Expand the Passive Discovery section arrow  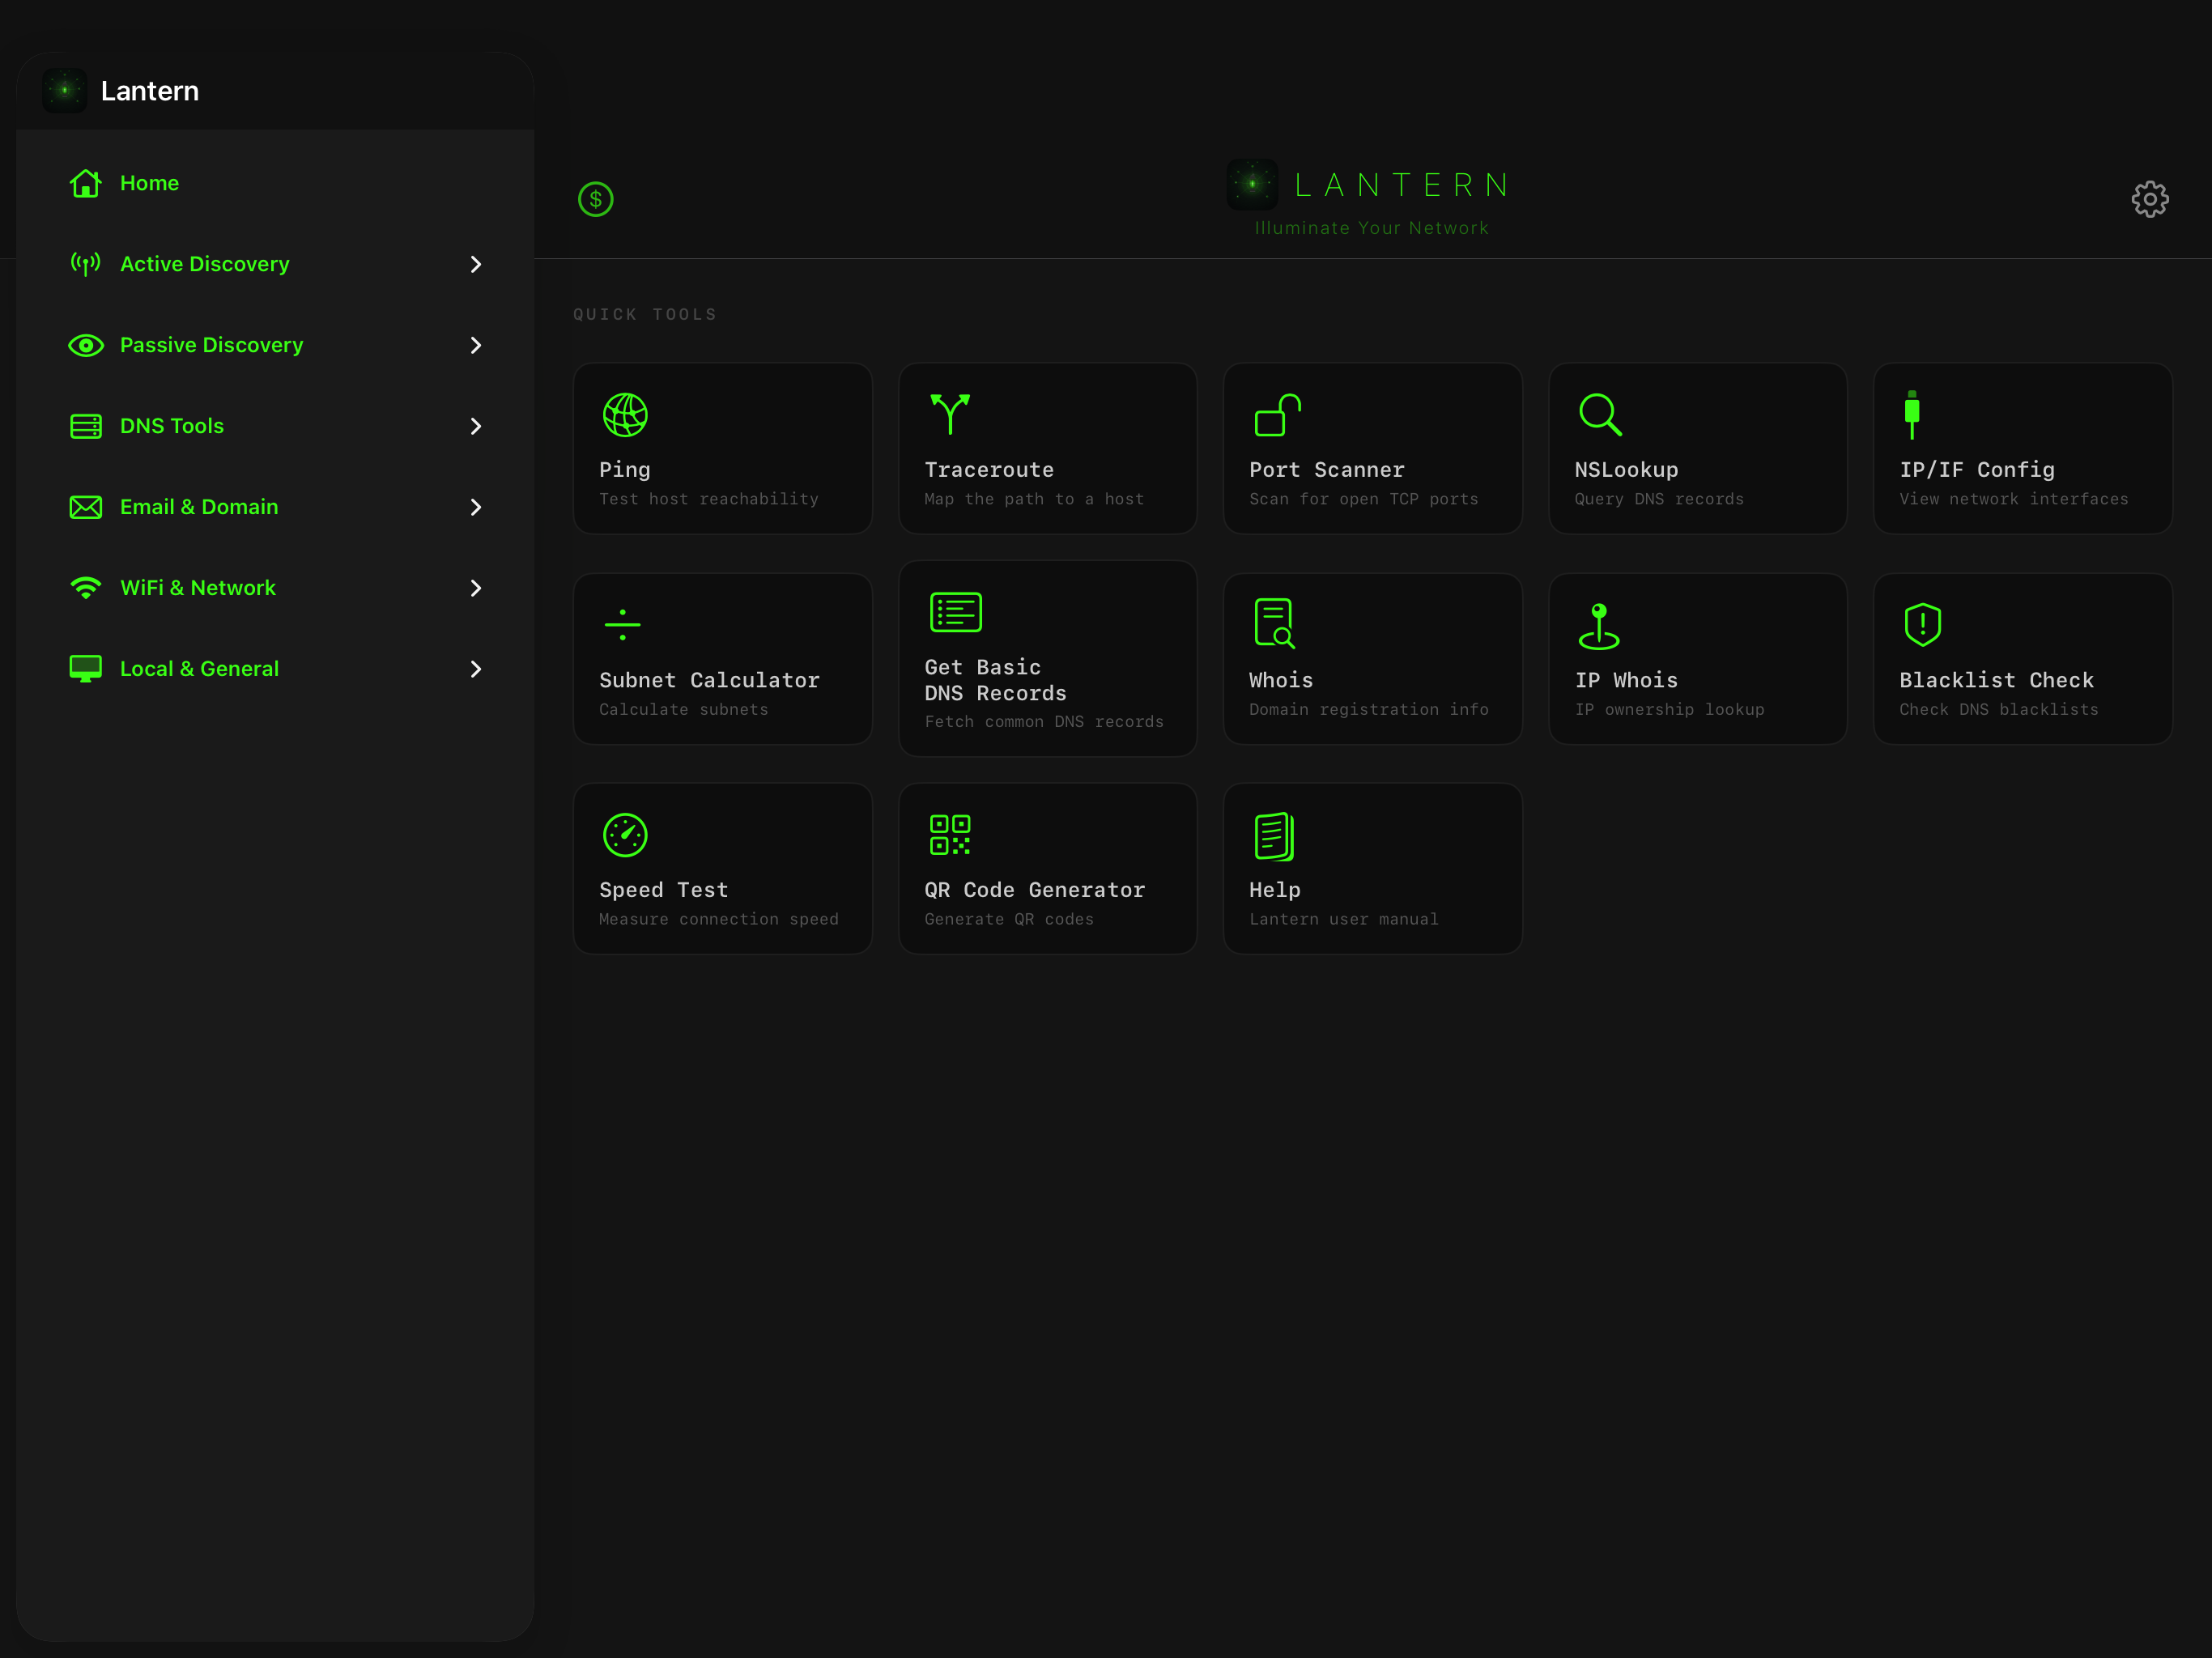click(476, 345)
